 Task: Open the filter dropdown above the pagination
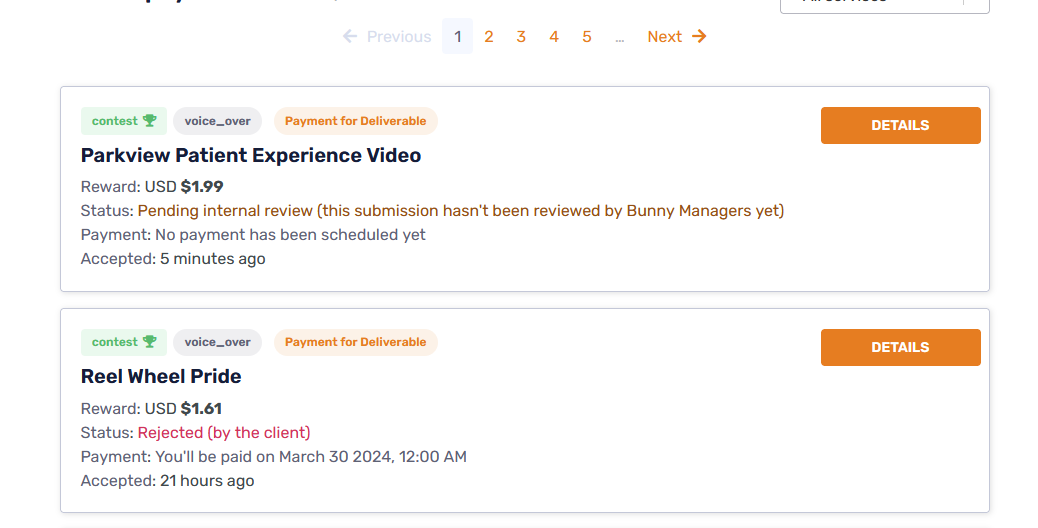click(884, 4)
